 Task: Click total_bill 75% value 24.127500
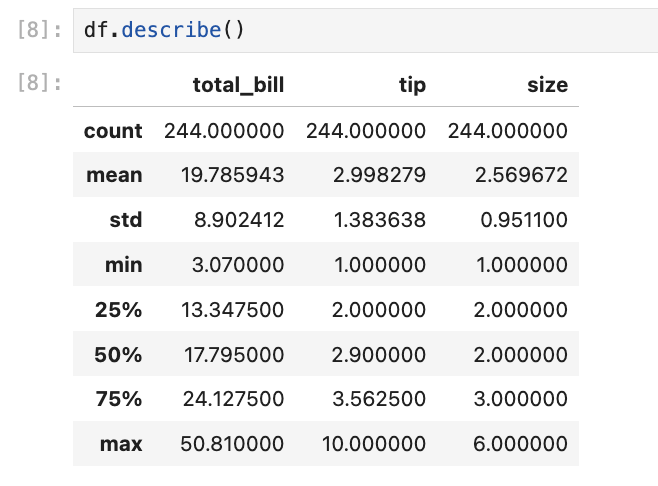(233, 399)
